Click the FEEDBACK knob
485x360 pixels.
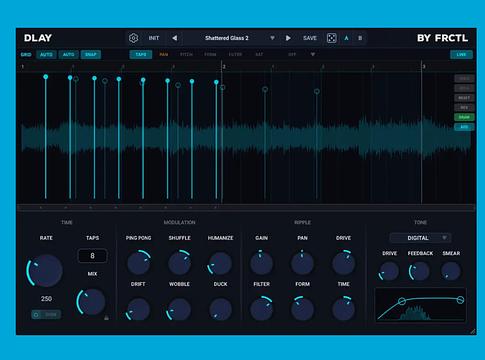pos(419,271)
